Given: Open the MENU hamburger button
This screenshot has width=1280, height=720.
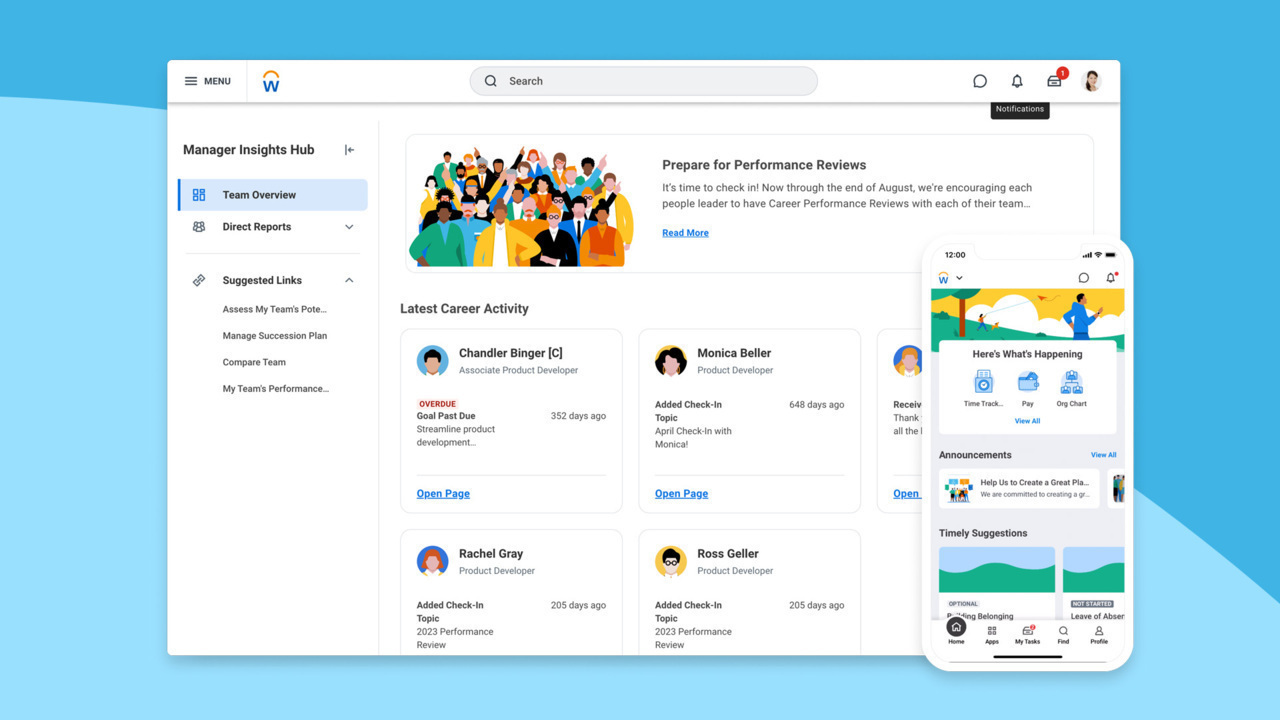Looking at the screenshot, I should (207, 81).
